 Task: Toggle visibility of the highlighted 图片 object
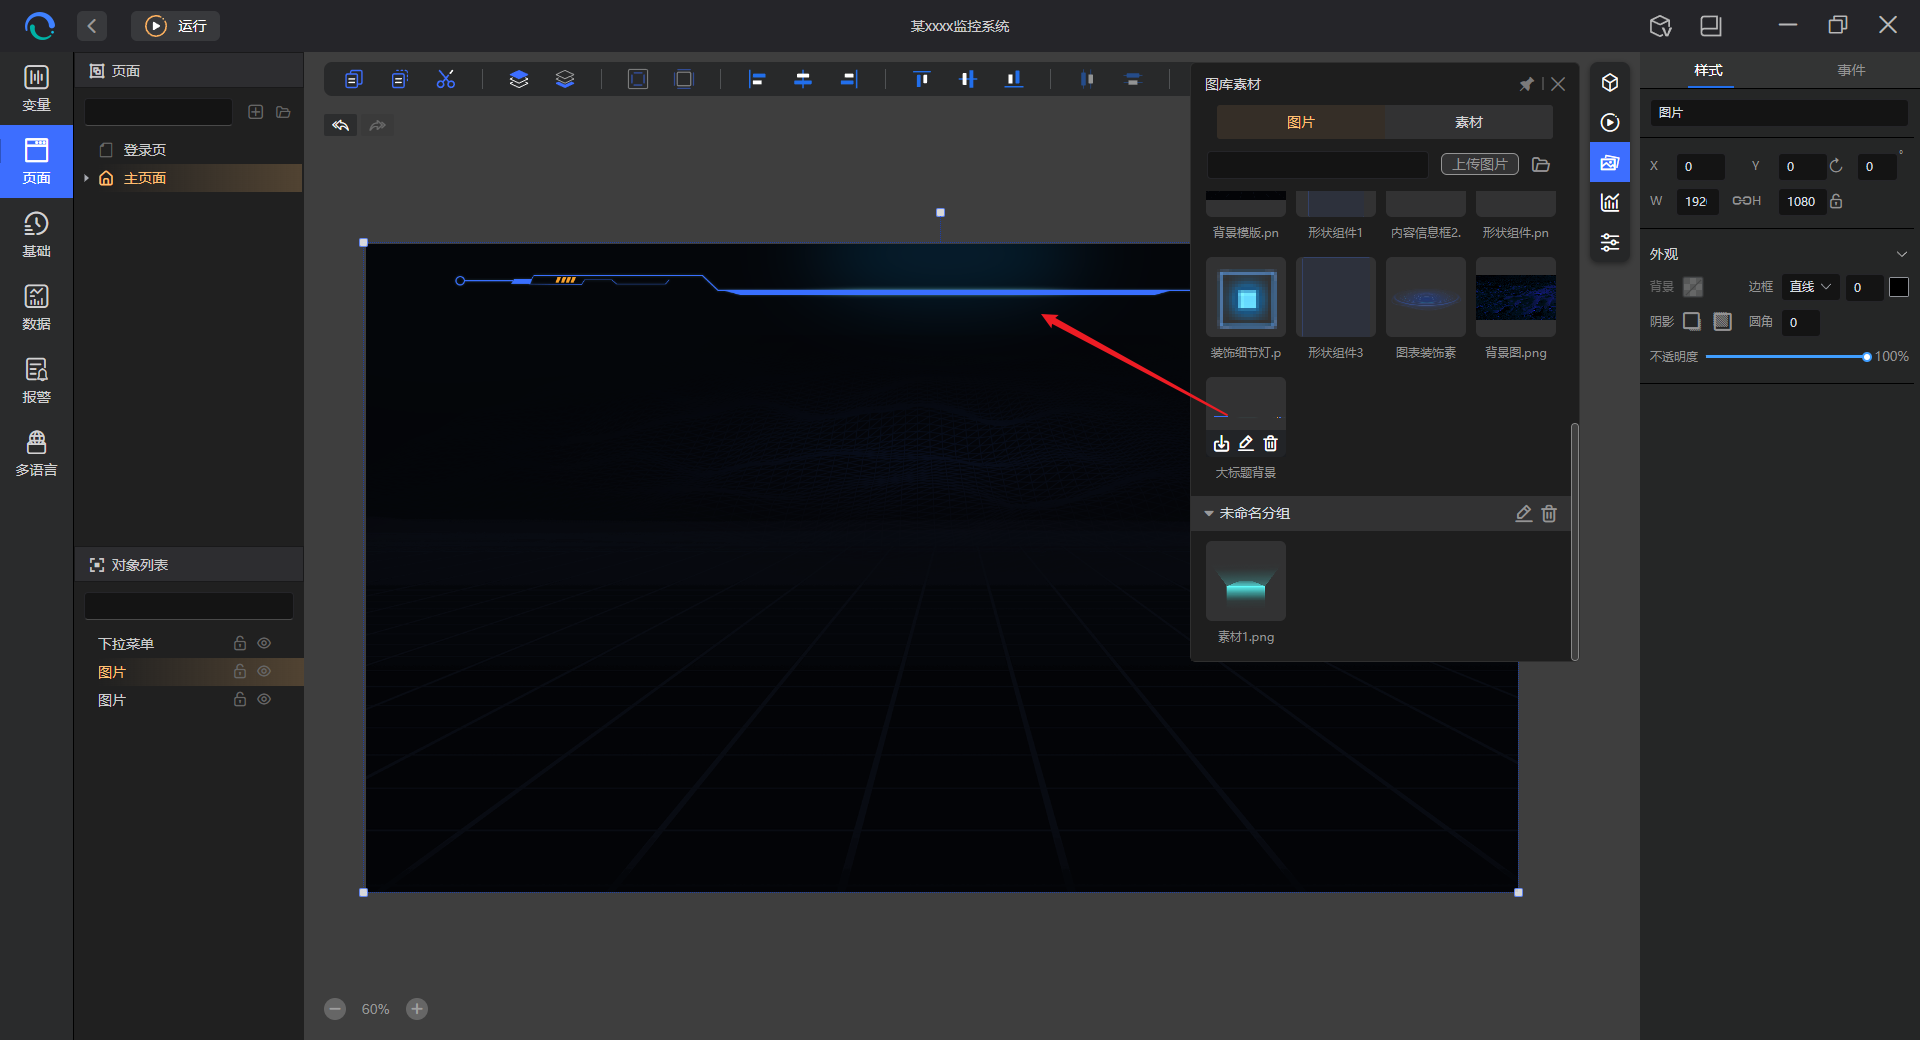[264, 671]
